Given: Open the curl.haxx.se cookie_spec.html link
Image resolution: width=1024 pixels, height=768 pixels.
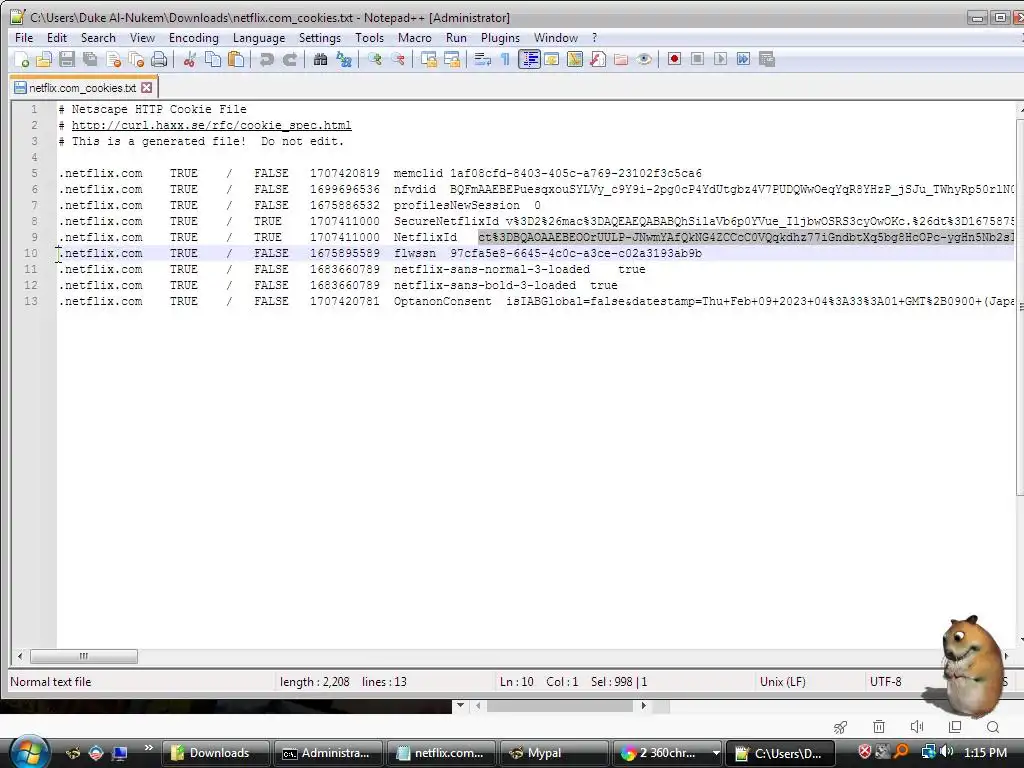Looking at the screenshot, I should click(212, 125).
